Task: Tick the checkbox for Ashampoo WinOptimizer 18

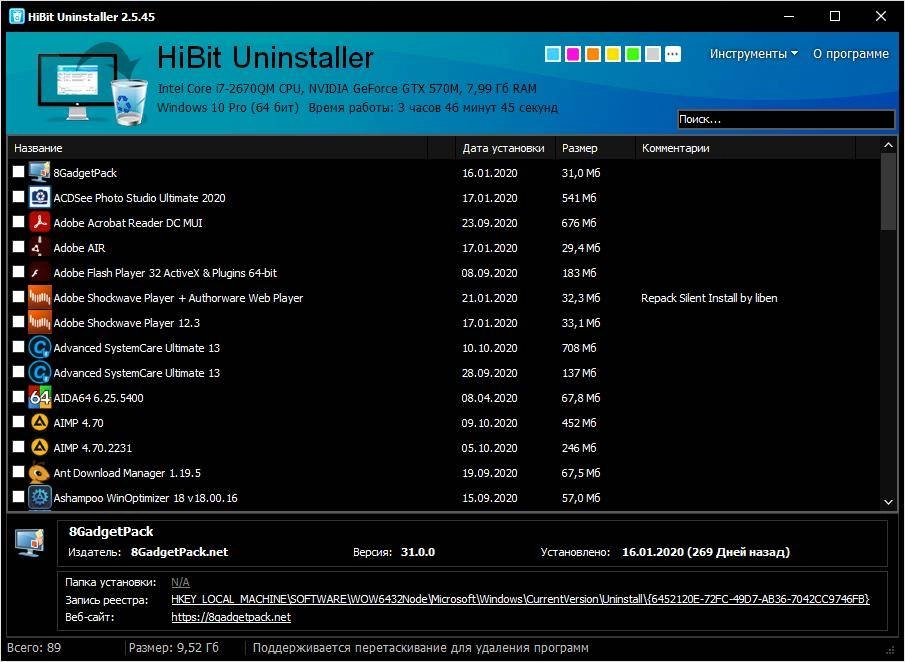Action: coord(18,496)
